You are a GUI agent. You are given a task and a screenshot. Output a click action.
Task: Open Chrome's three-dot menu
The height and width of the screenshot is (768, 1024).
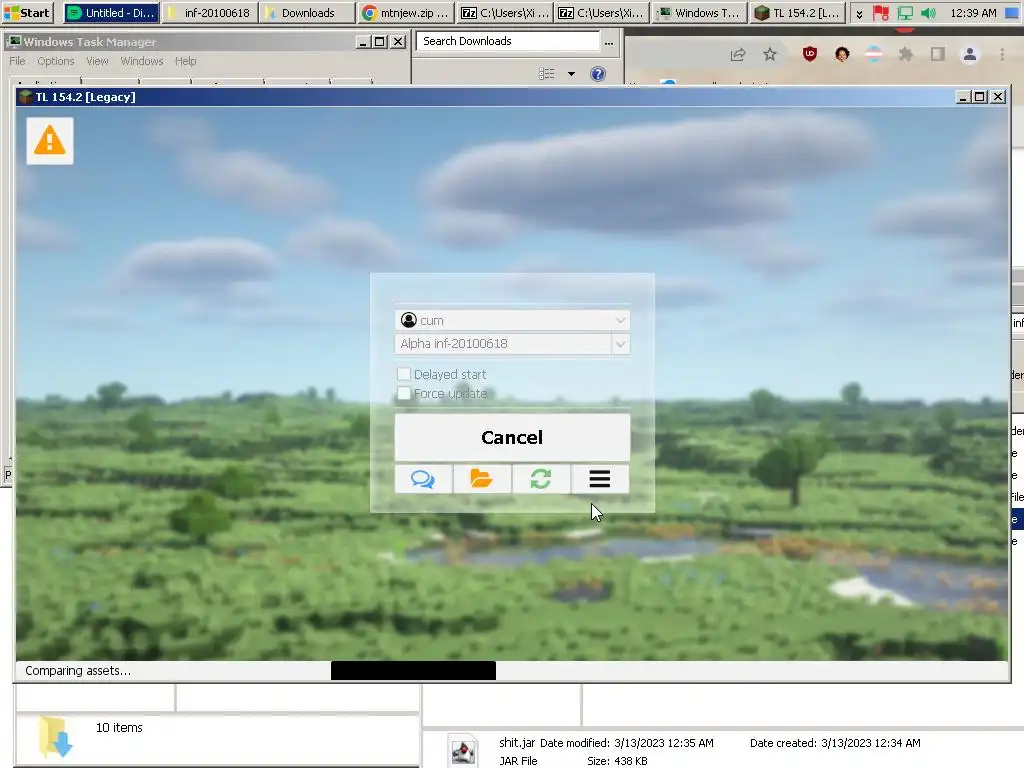[1002, 54]
